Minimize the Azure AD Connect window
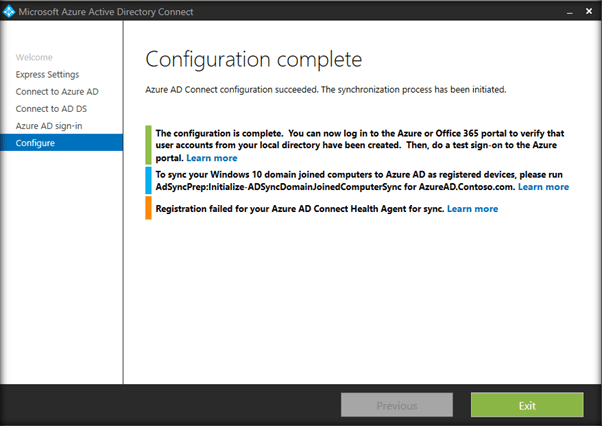The width and height of the screenshot is (602, 426). (x=570, y=12)
